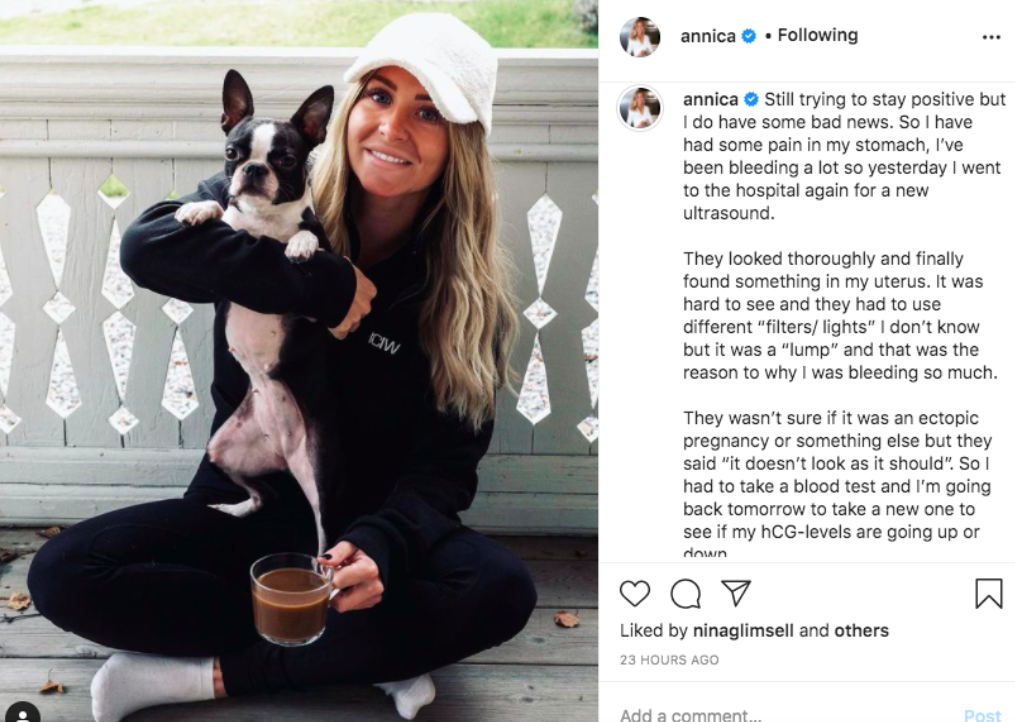Image resolution: width=1015 pixels, height=722 pixels.
Task: Open annica's avatar beside the caption
Action: (x=640, y=107)
